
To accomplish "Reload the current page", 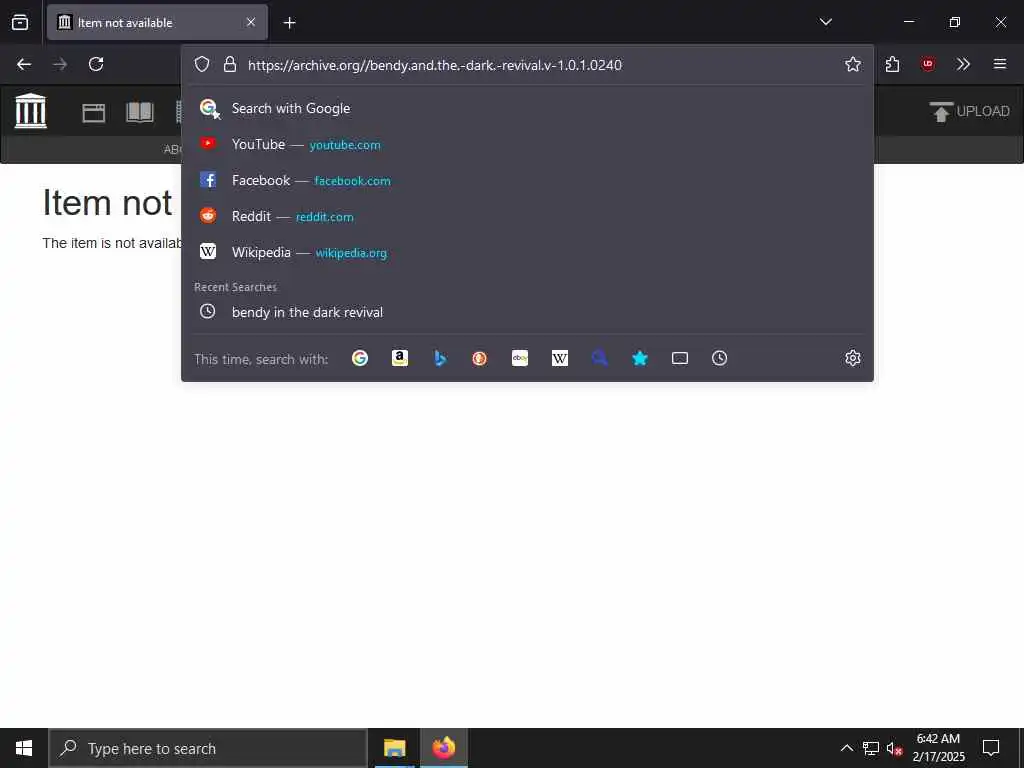I will (96, 64).
